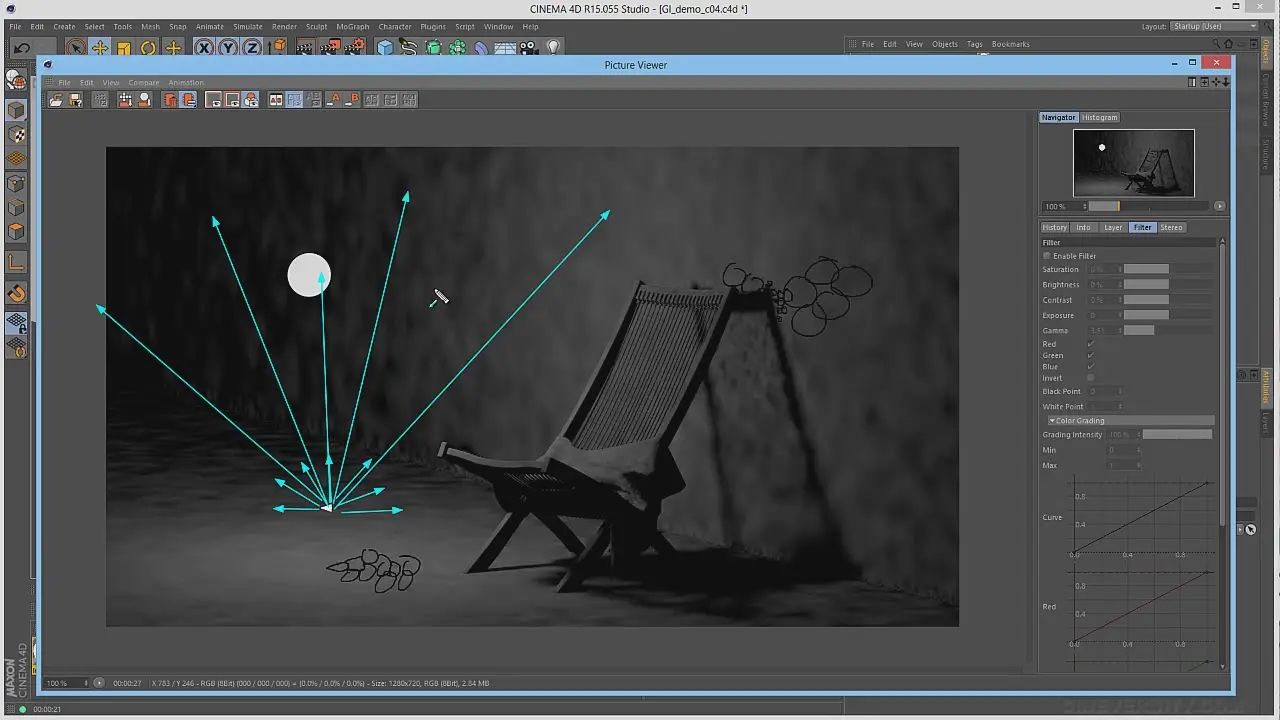The height and width of the screenshot is (720, 1280).
Task: Activate the Rotate tool
Action: tap(148, 48)
